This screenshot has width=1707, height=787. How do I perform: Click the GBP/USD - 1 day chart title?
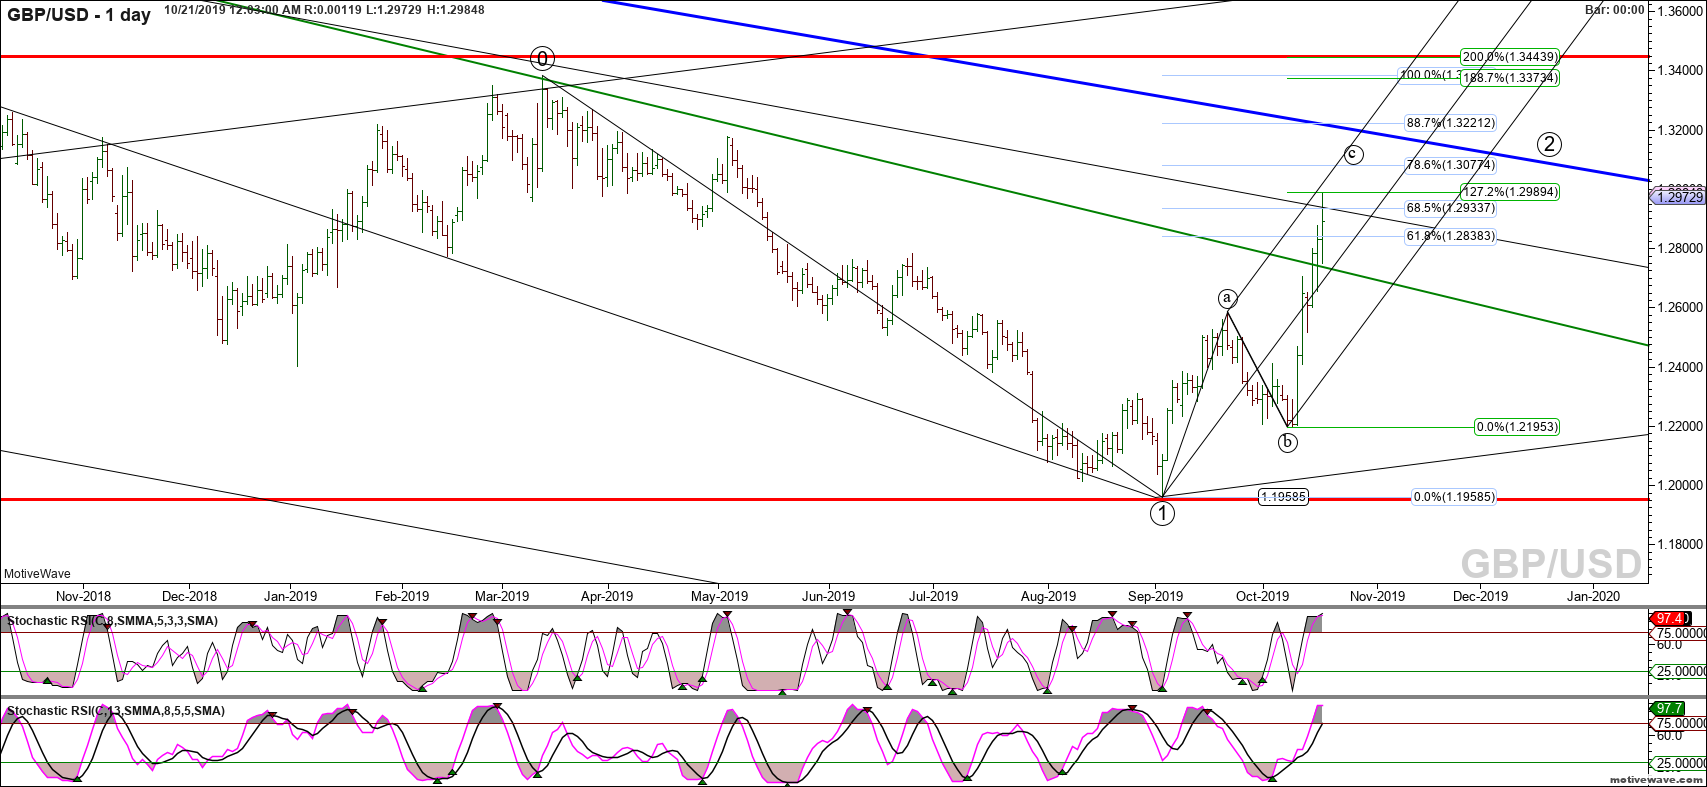(79, 15)
